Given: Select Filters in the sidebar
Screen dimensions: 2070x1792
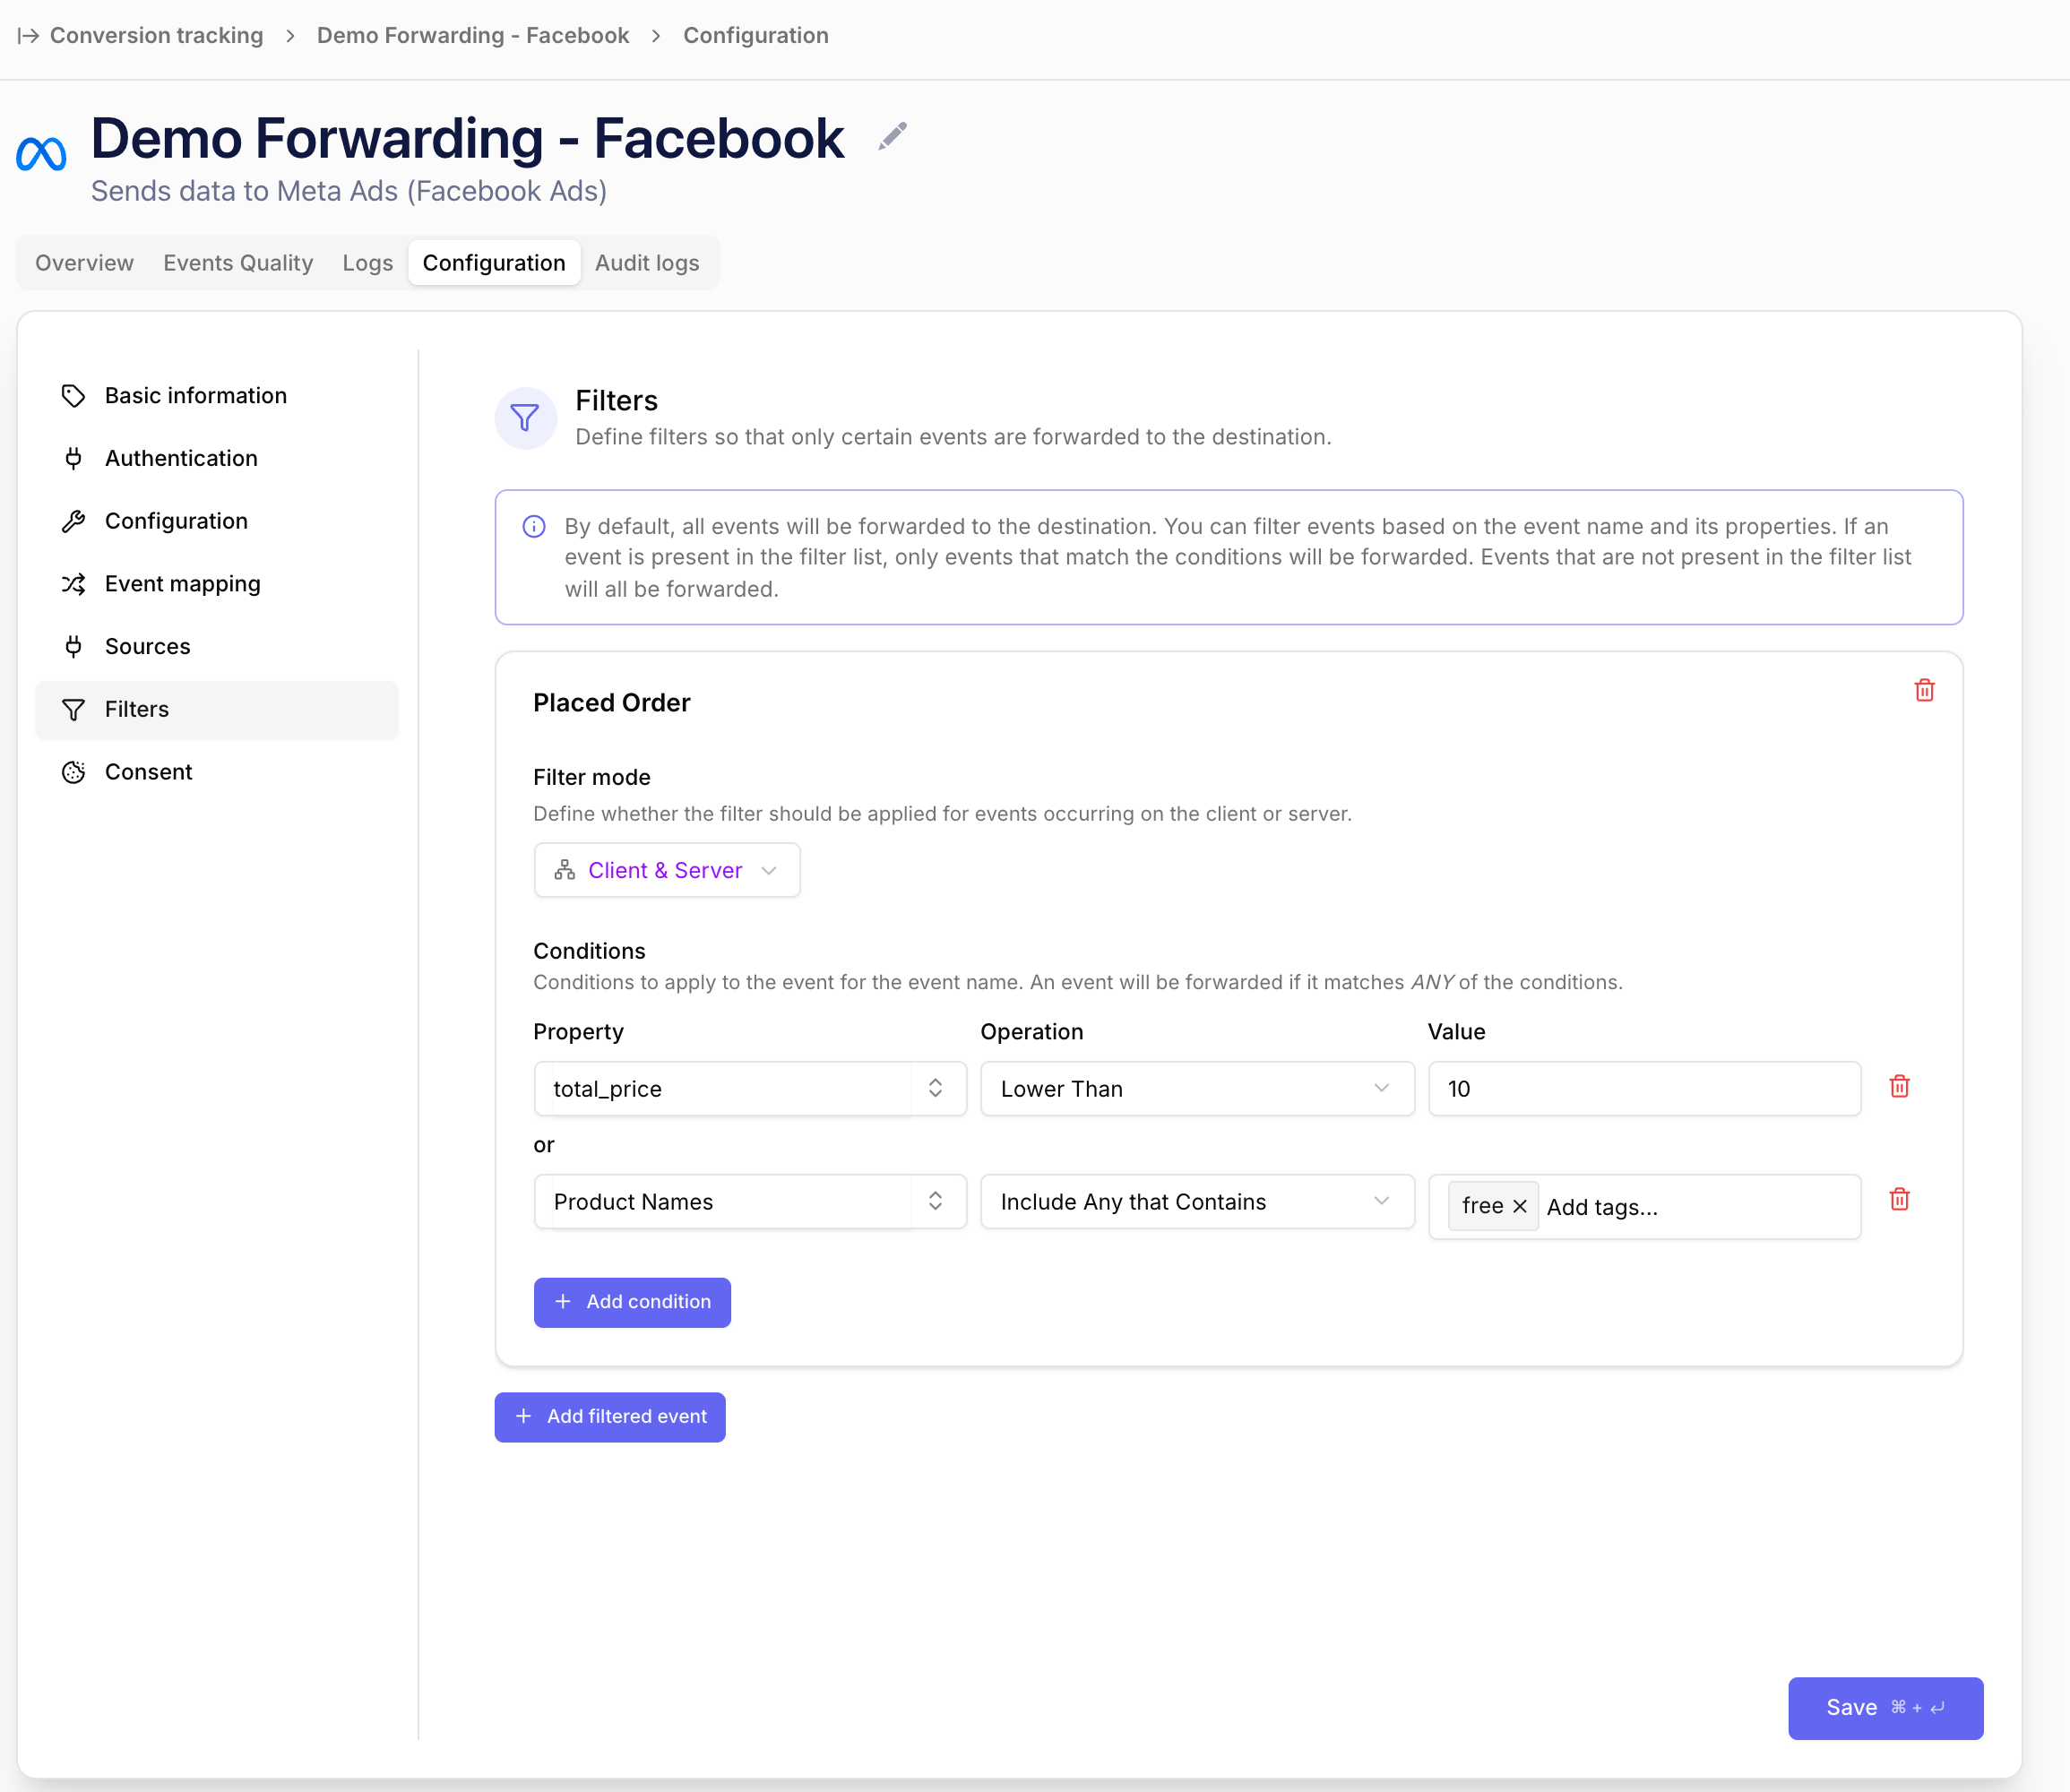Looking at the screenshot, I should pos(216,709).
